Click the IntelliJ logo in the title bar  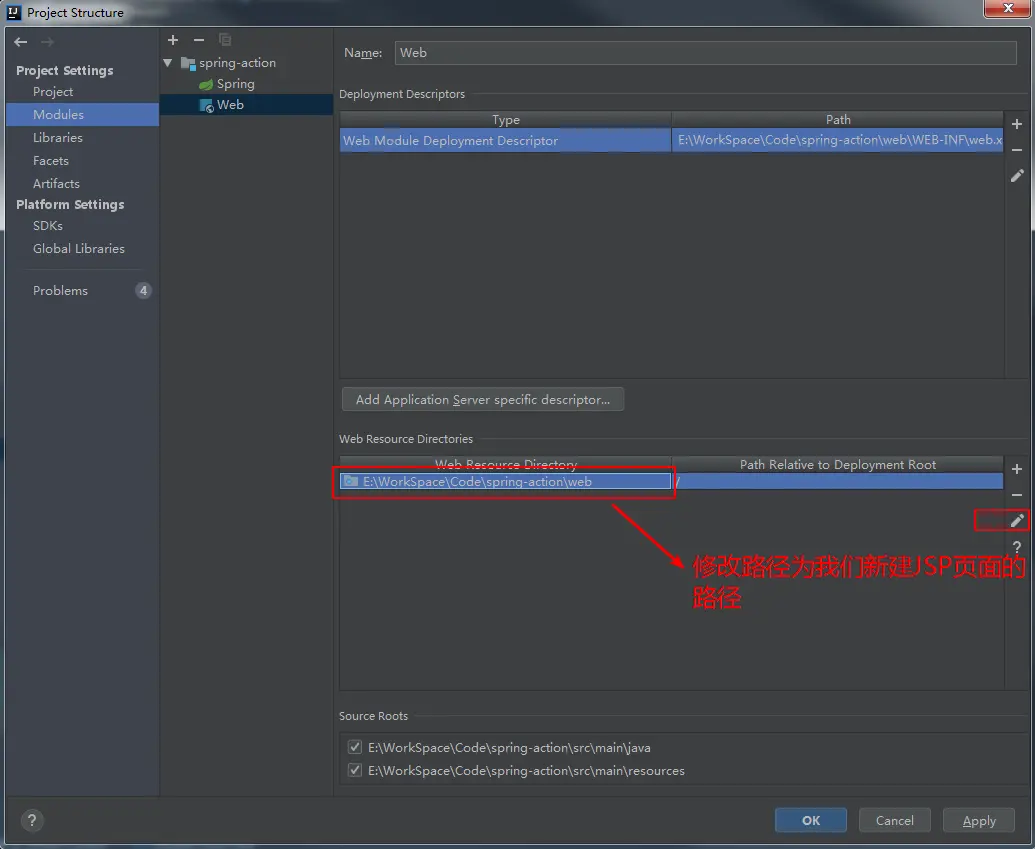coord(14,13)
